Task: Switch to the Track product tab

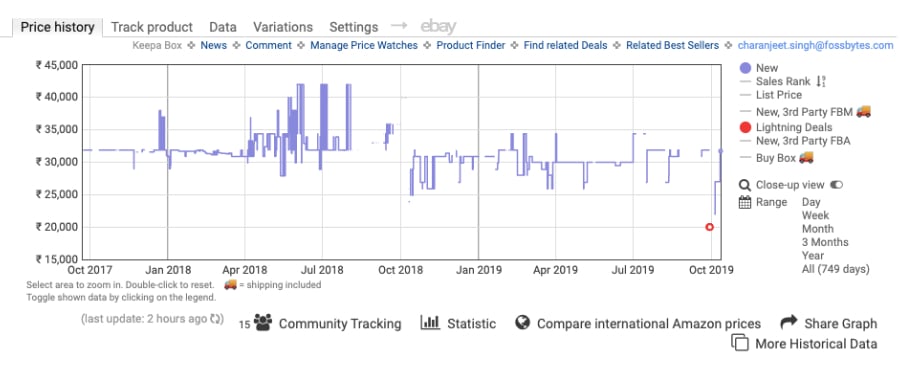Action: [152, 27]
